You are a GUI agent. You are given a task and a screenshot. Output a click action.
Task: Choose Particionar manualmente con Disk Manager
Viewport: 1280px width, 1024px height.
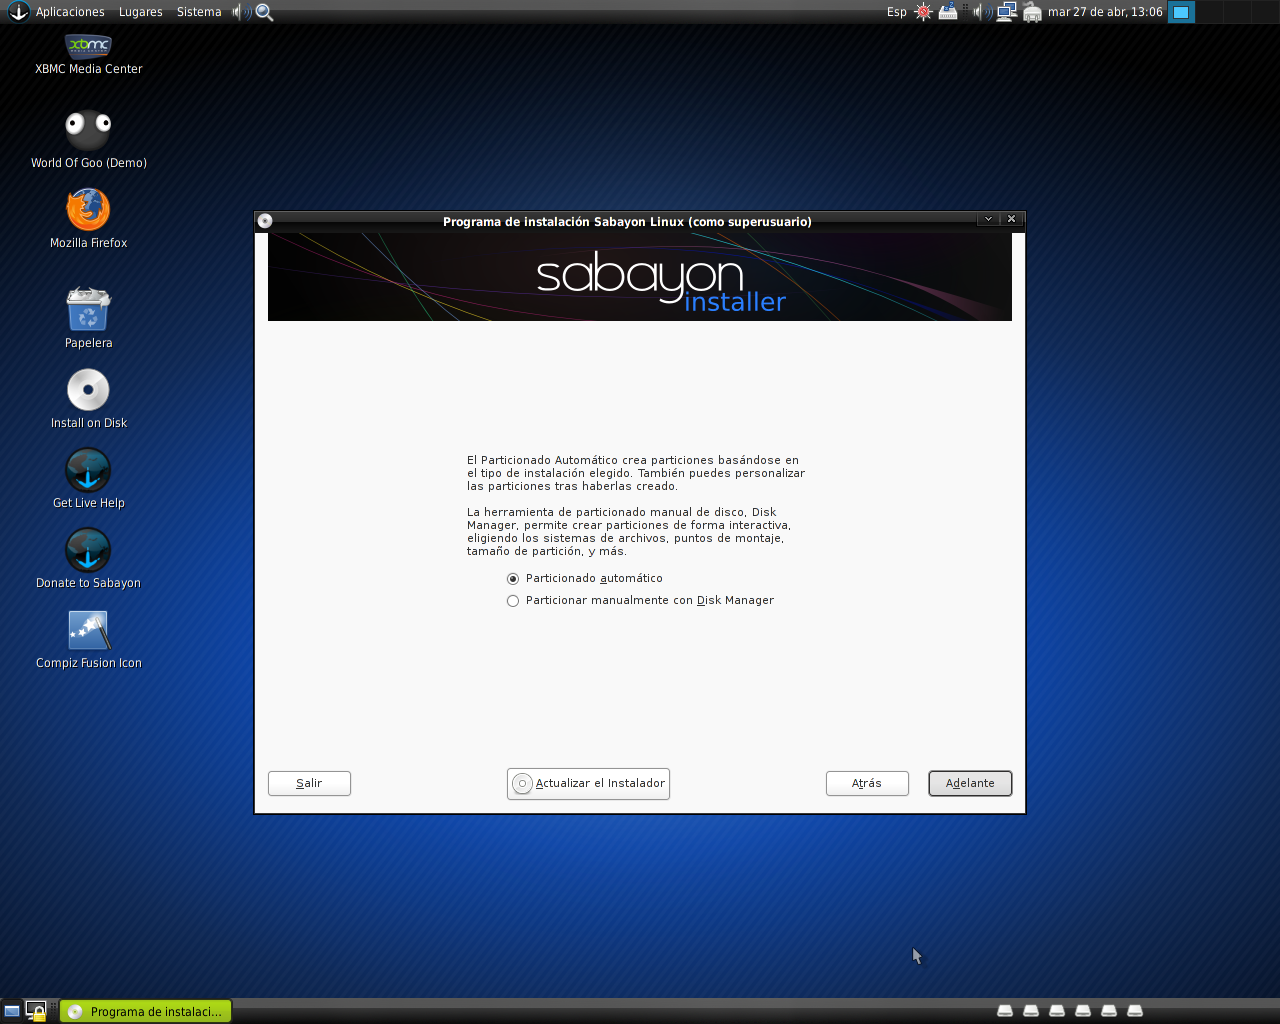(641, 601)
